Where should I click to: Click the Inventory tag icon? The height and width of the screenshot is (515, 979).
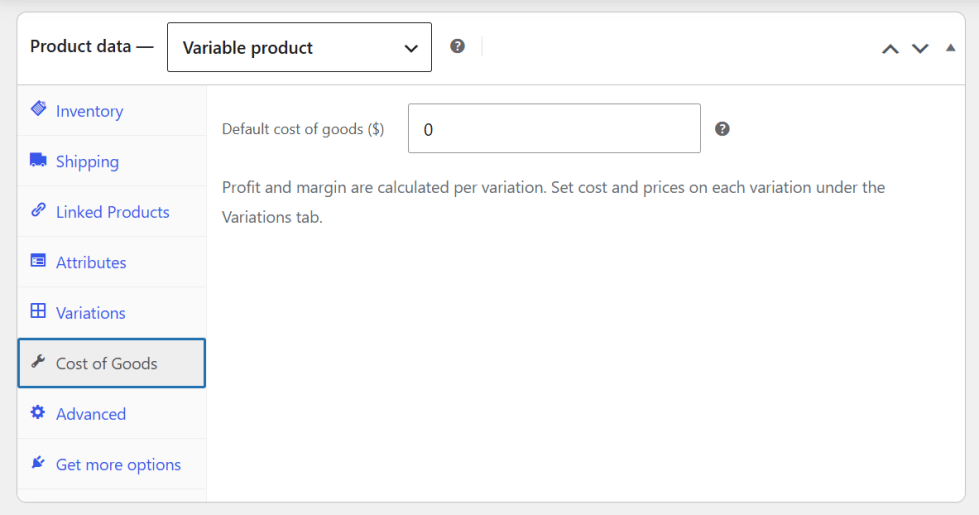point(38,109)
